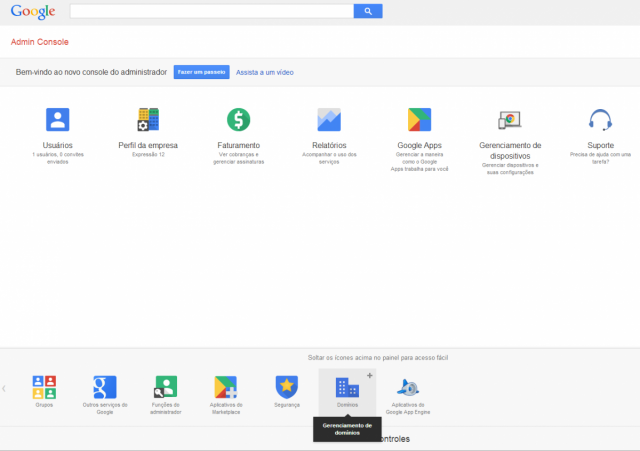Click the Suporte label text
640x451 pixels.
point(600,145)
